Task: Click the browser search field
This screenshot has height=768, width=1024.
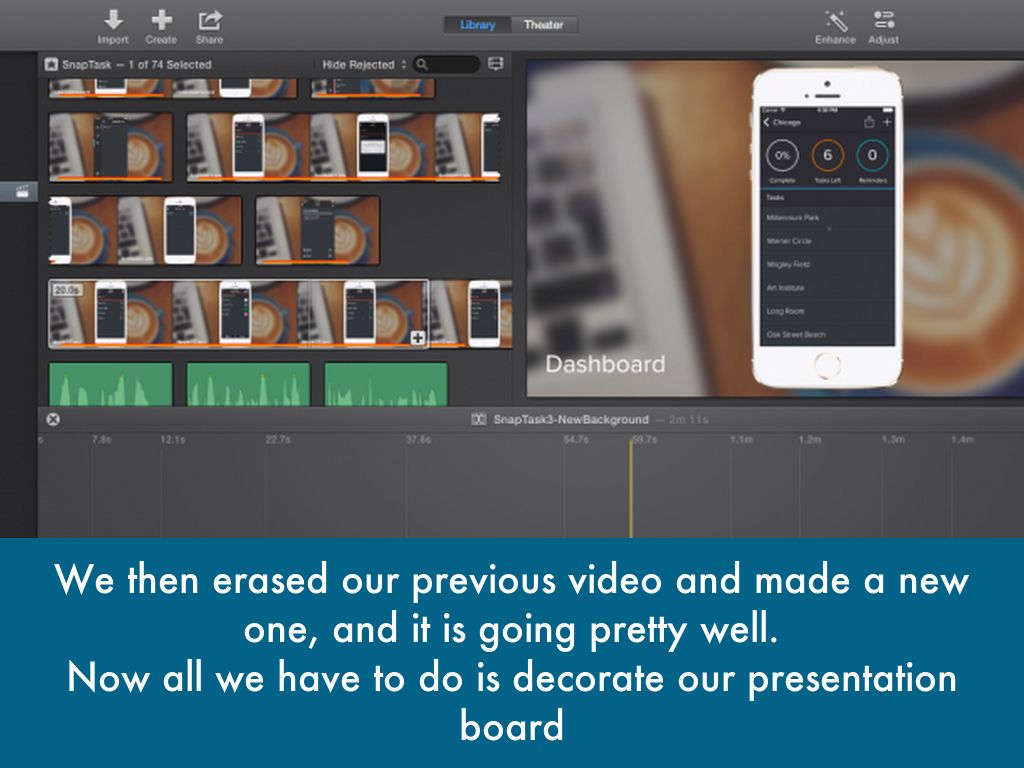Action: coord(448,64)
